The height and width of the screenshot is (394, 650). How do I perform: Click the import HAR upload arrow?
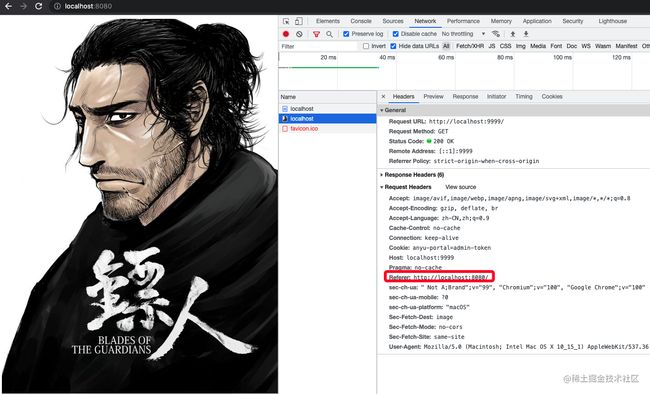513,34
